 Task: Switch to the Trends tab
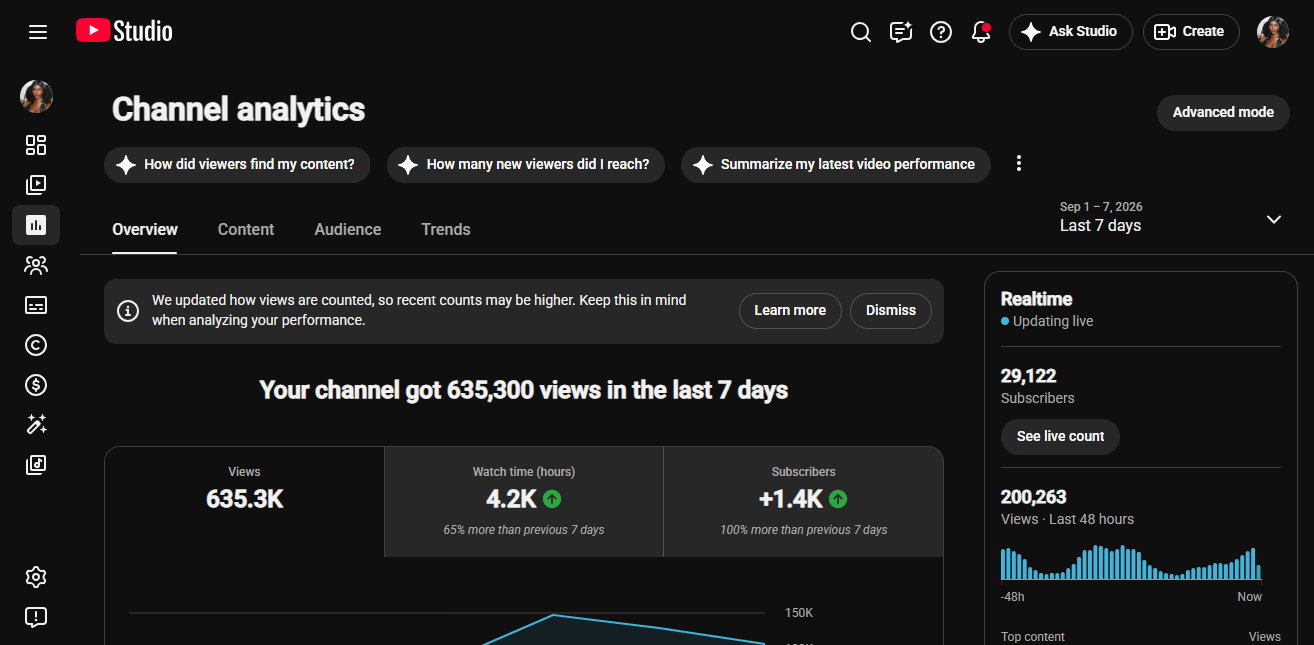click(446, 229)
